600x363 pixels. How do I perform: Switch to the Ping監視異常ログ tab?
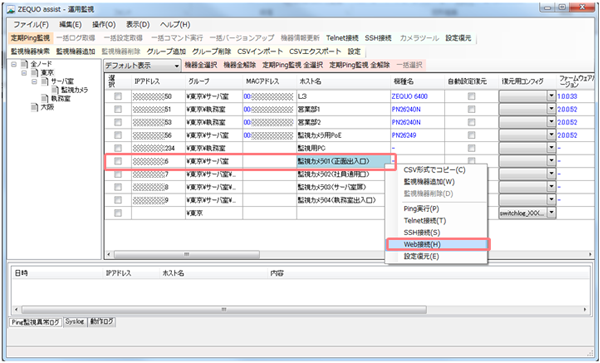click(x=36, y=322)
